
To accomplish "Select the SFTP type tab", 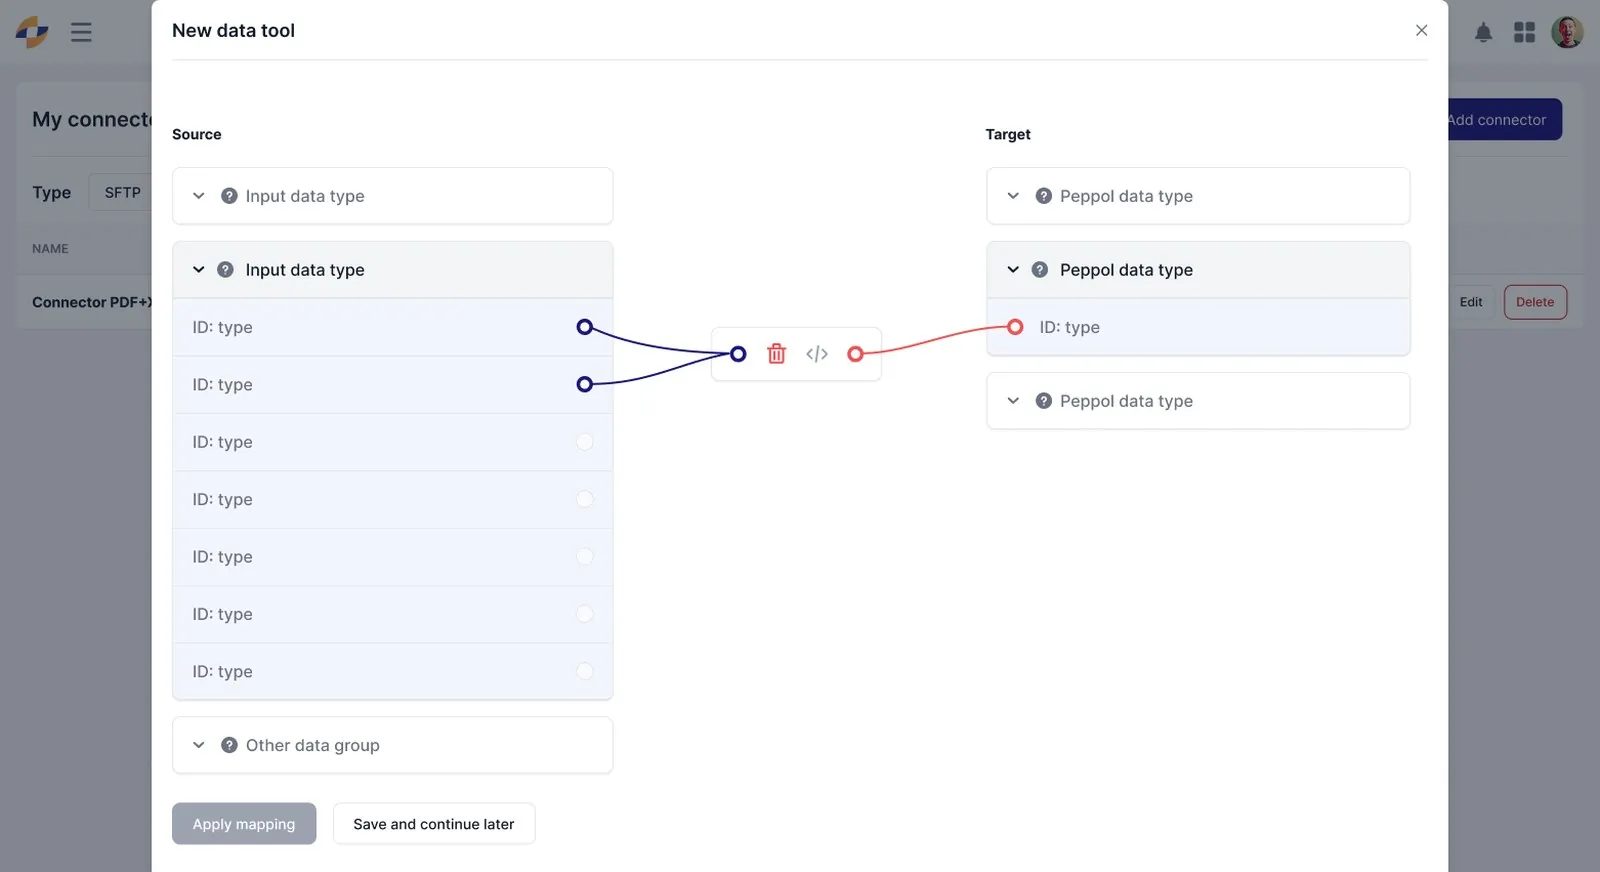I will click(x=122, y=192).
